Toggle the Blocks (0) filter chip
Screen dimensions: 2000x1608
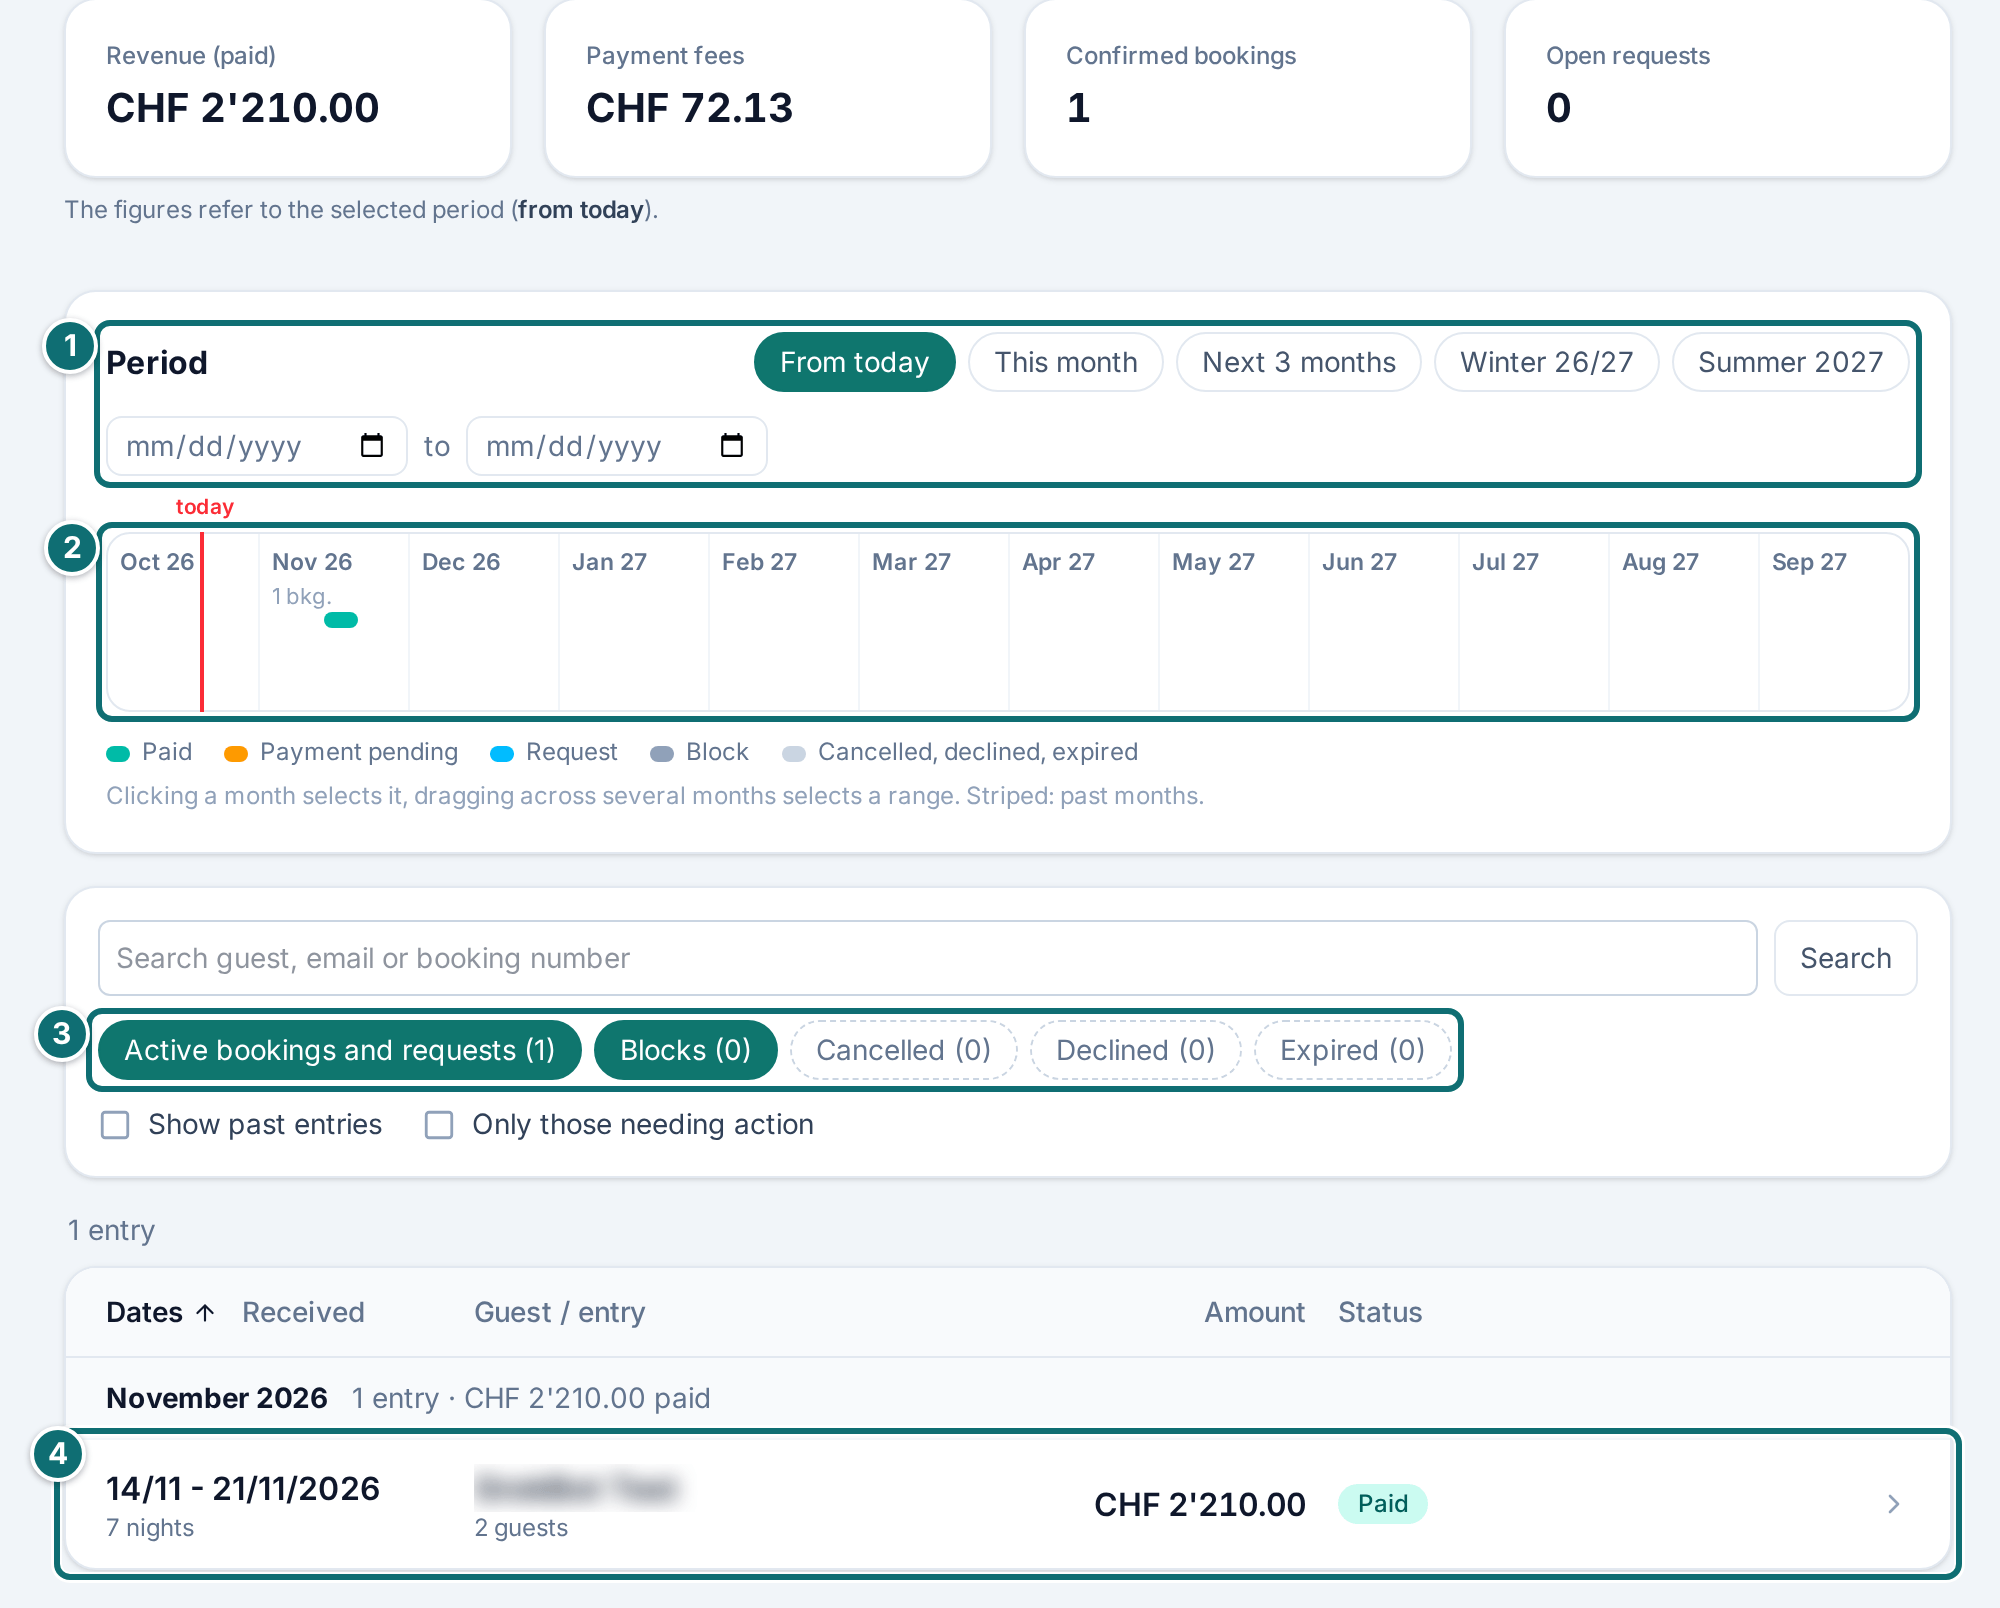(x=686, y=1050)
